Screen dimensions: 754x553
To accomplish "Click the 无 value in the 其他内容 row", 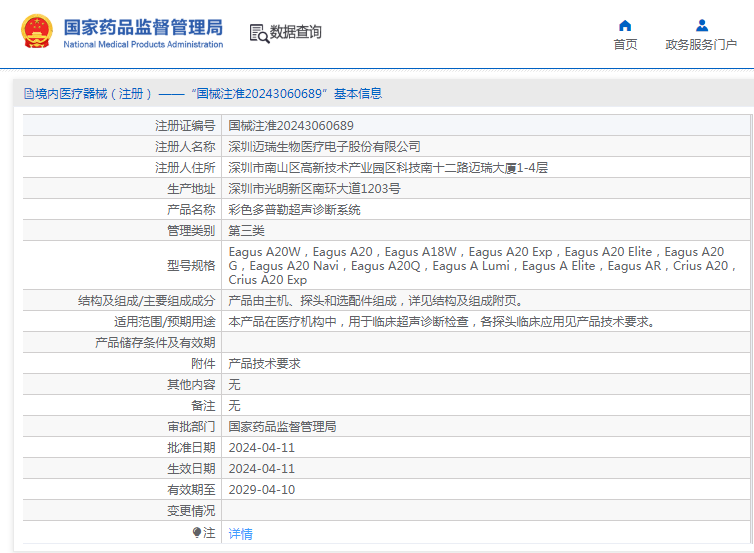I will click(x=234, y=385).
